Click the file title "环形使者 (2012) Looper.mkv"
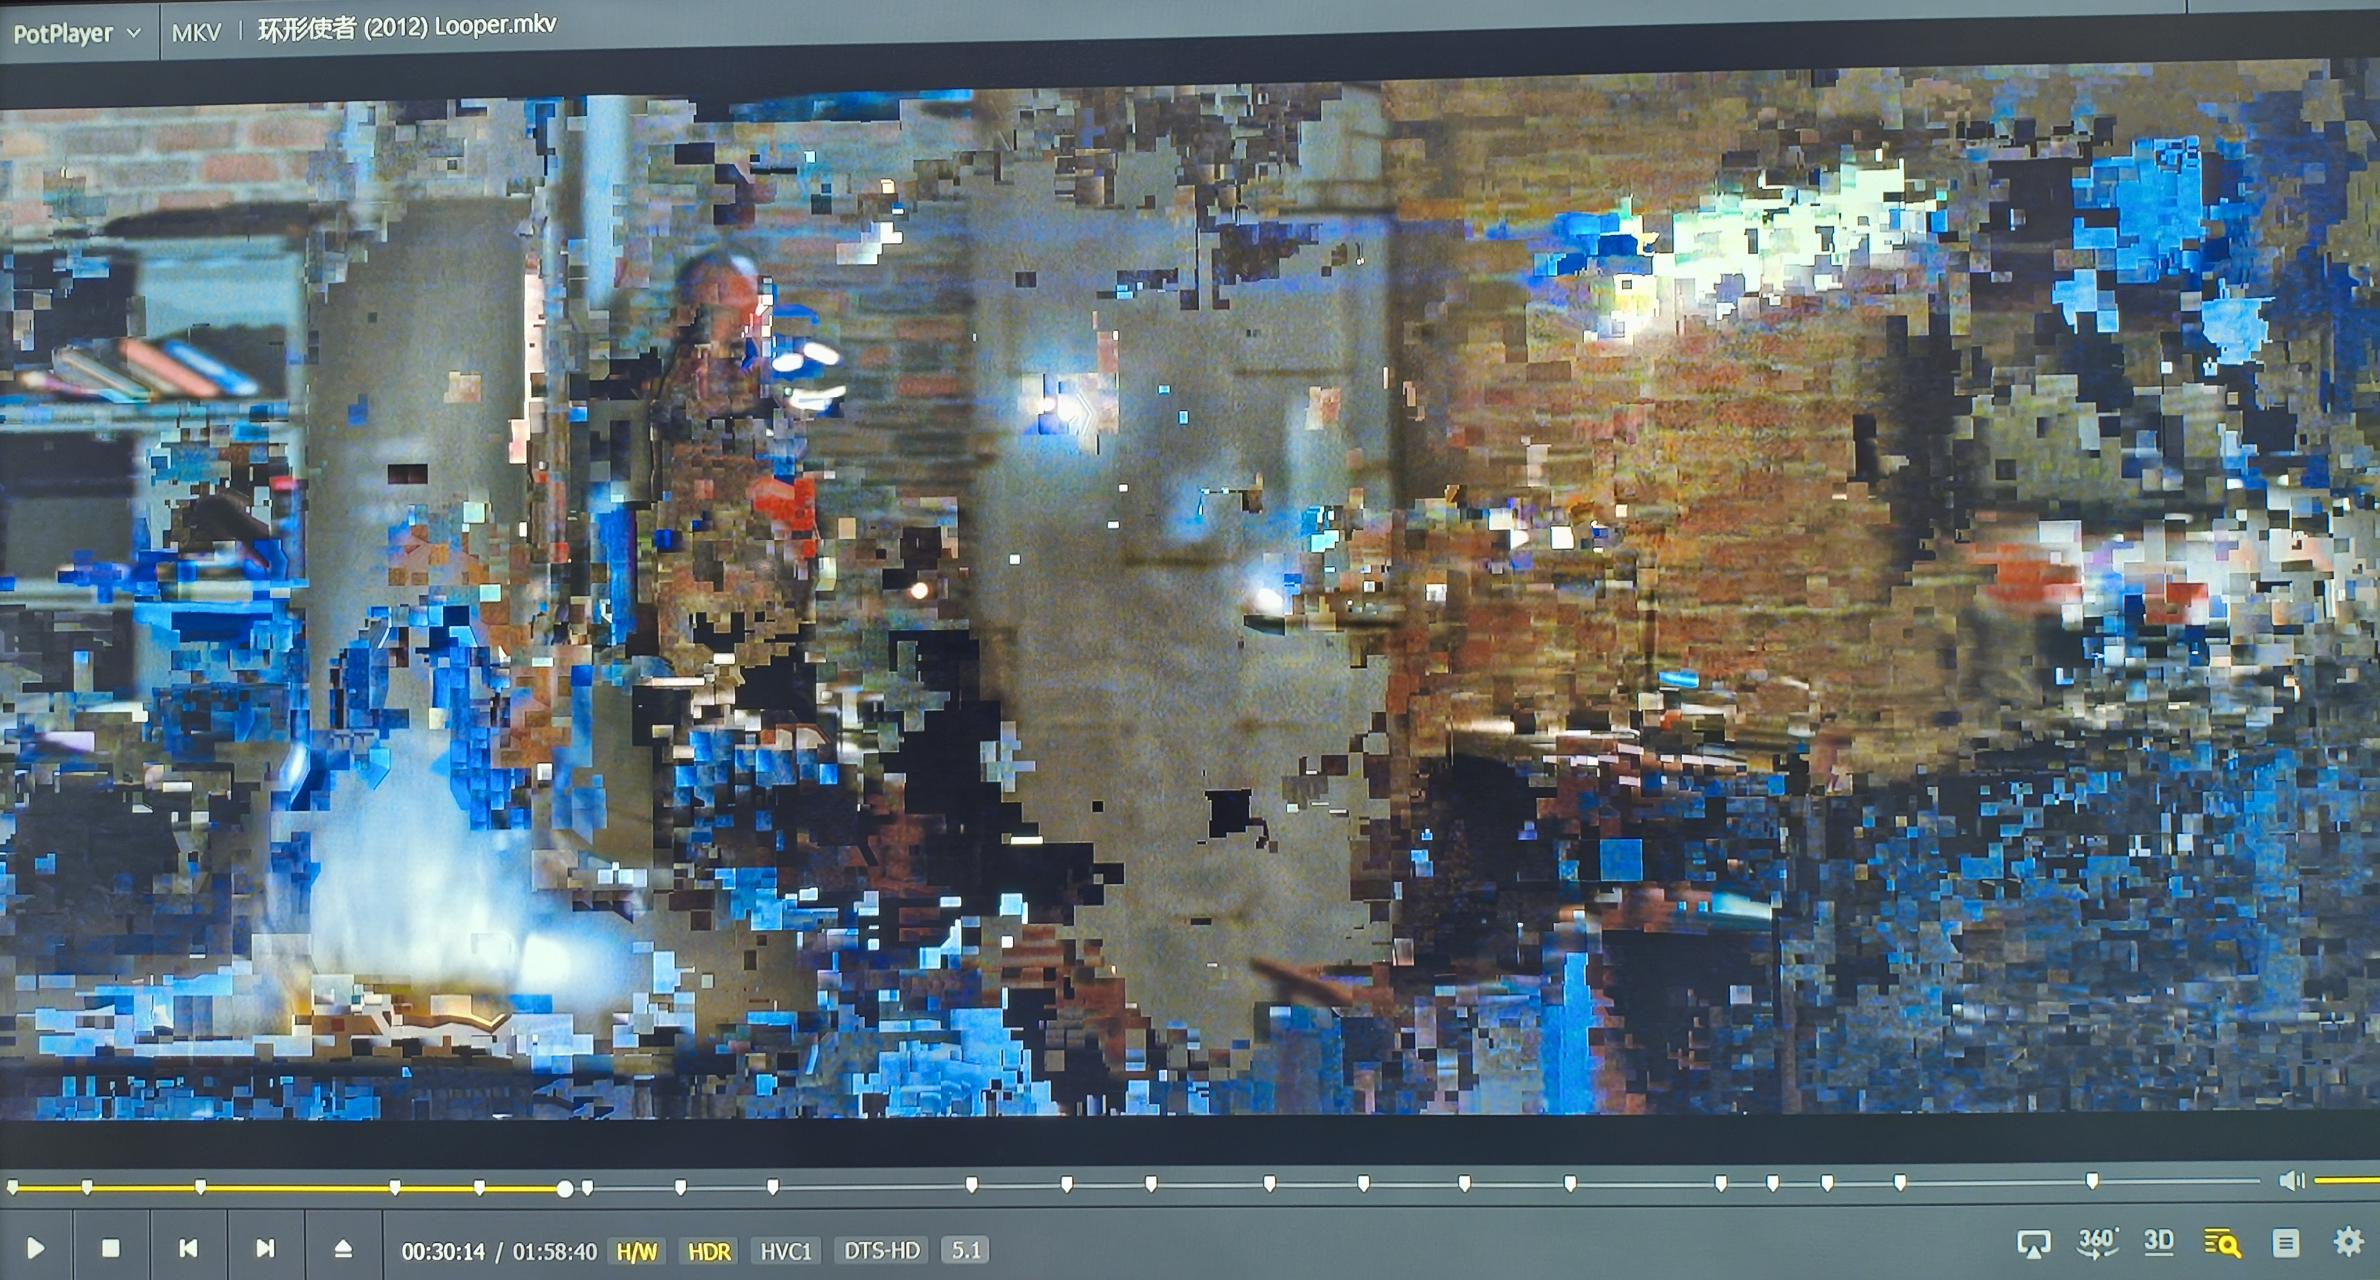Viewport: 2380px width, 1280px height. tap(407, 27)
